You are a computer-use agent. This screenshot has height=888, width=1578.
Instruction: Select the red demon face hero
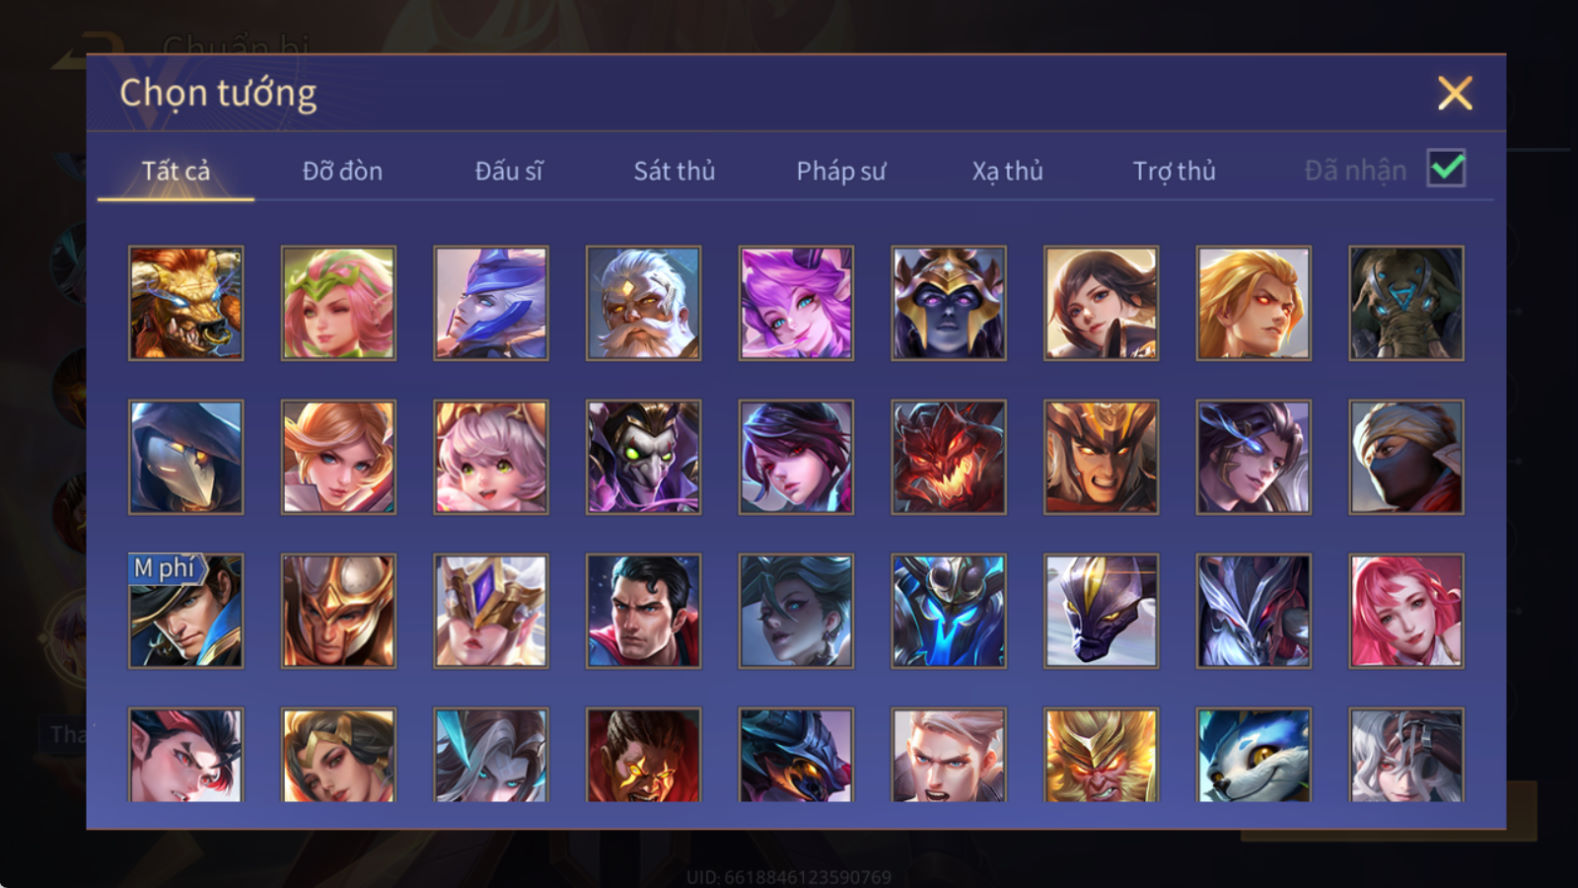click(x=948, y=457)
